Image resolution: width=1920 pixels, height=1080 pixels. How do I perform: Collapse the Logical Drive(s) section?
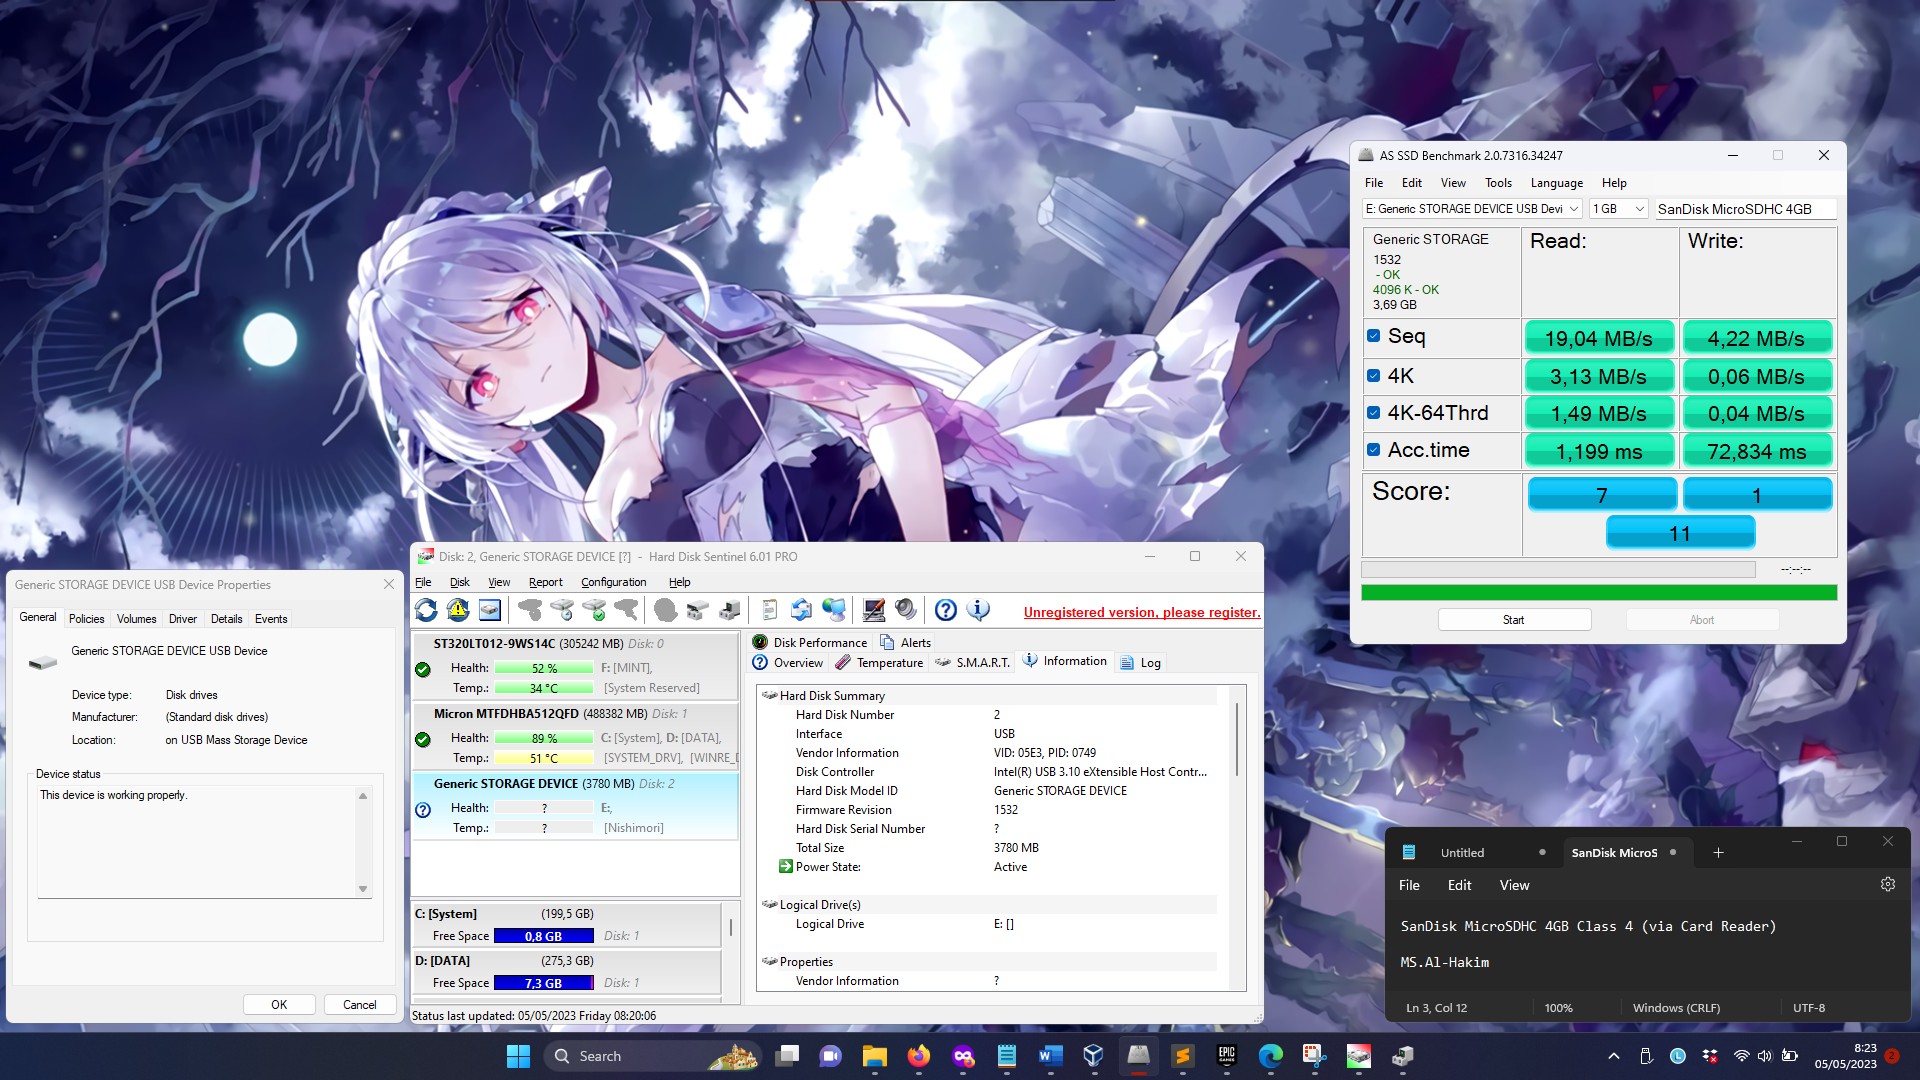click(x=769, y=905)
